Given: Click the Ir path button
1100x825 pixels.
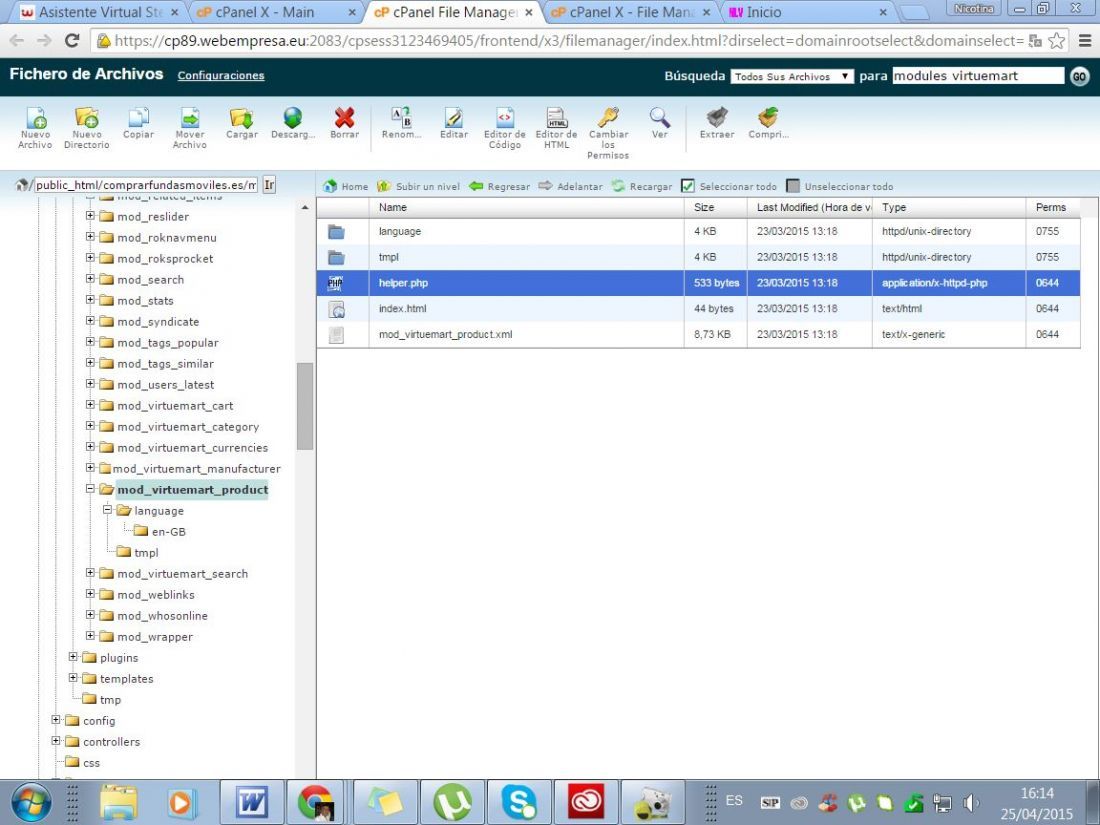Looking at the screenshot, I should [x=269, y=185].
